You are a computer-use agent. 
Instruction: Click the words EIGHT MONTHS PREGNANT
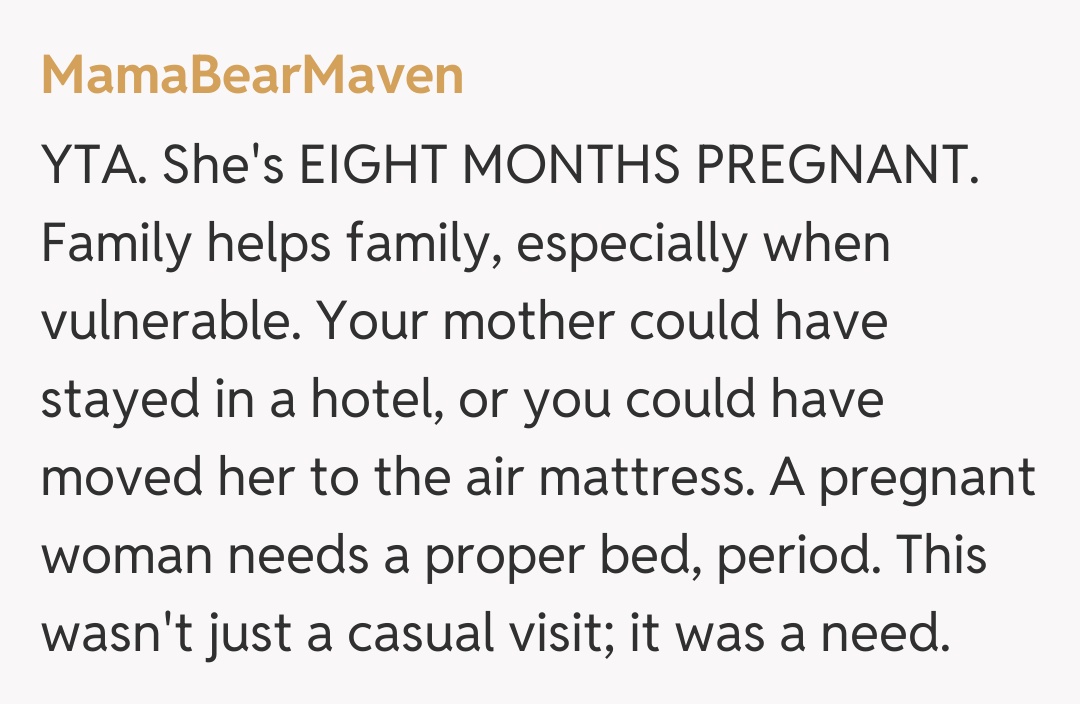[x=638, y=168]
